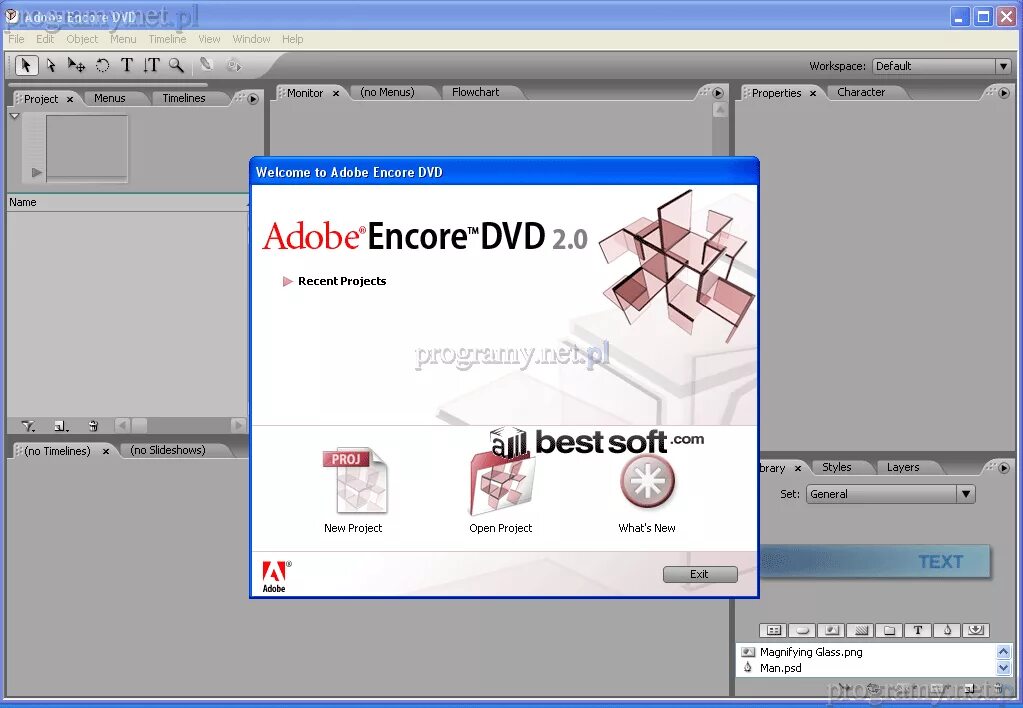Select the Vertical Text tool
Image resolution: width=1023 pixels, height=708 pixels.
[151, 65]
